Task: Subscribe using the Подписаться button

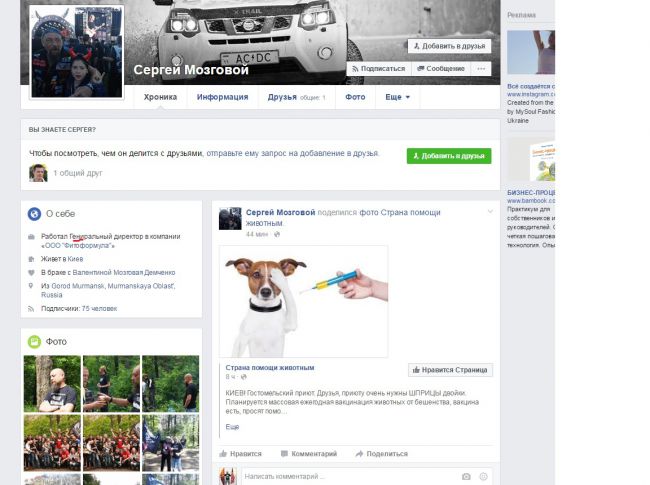Action: tap(378, 69)
